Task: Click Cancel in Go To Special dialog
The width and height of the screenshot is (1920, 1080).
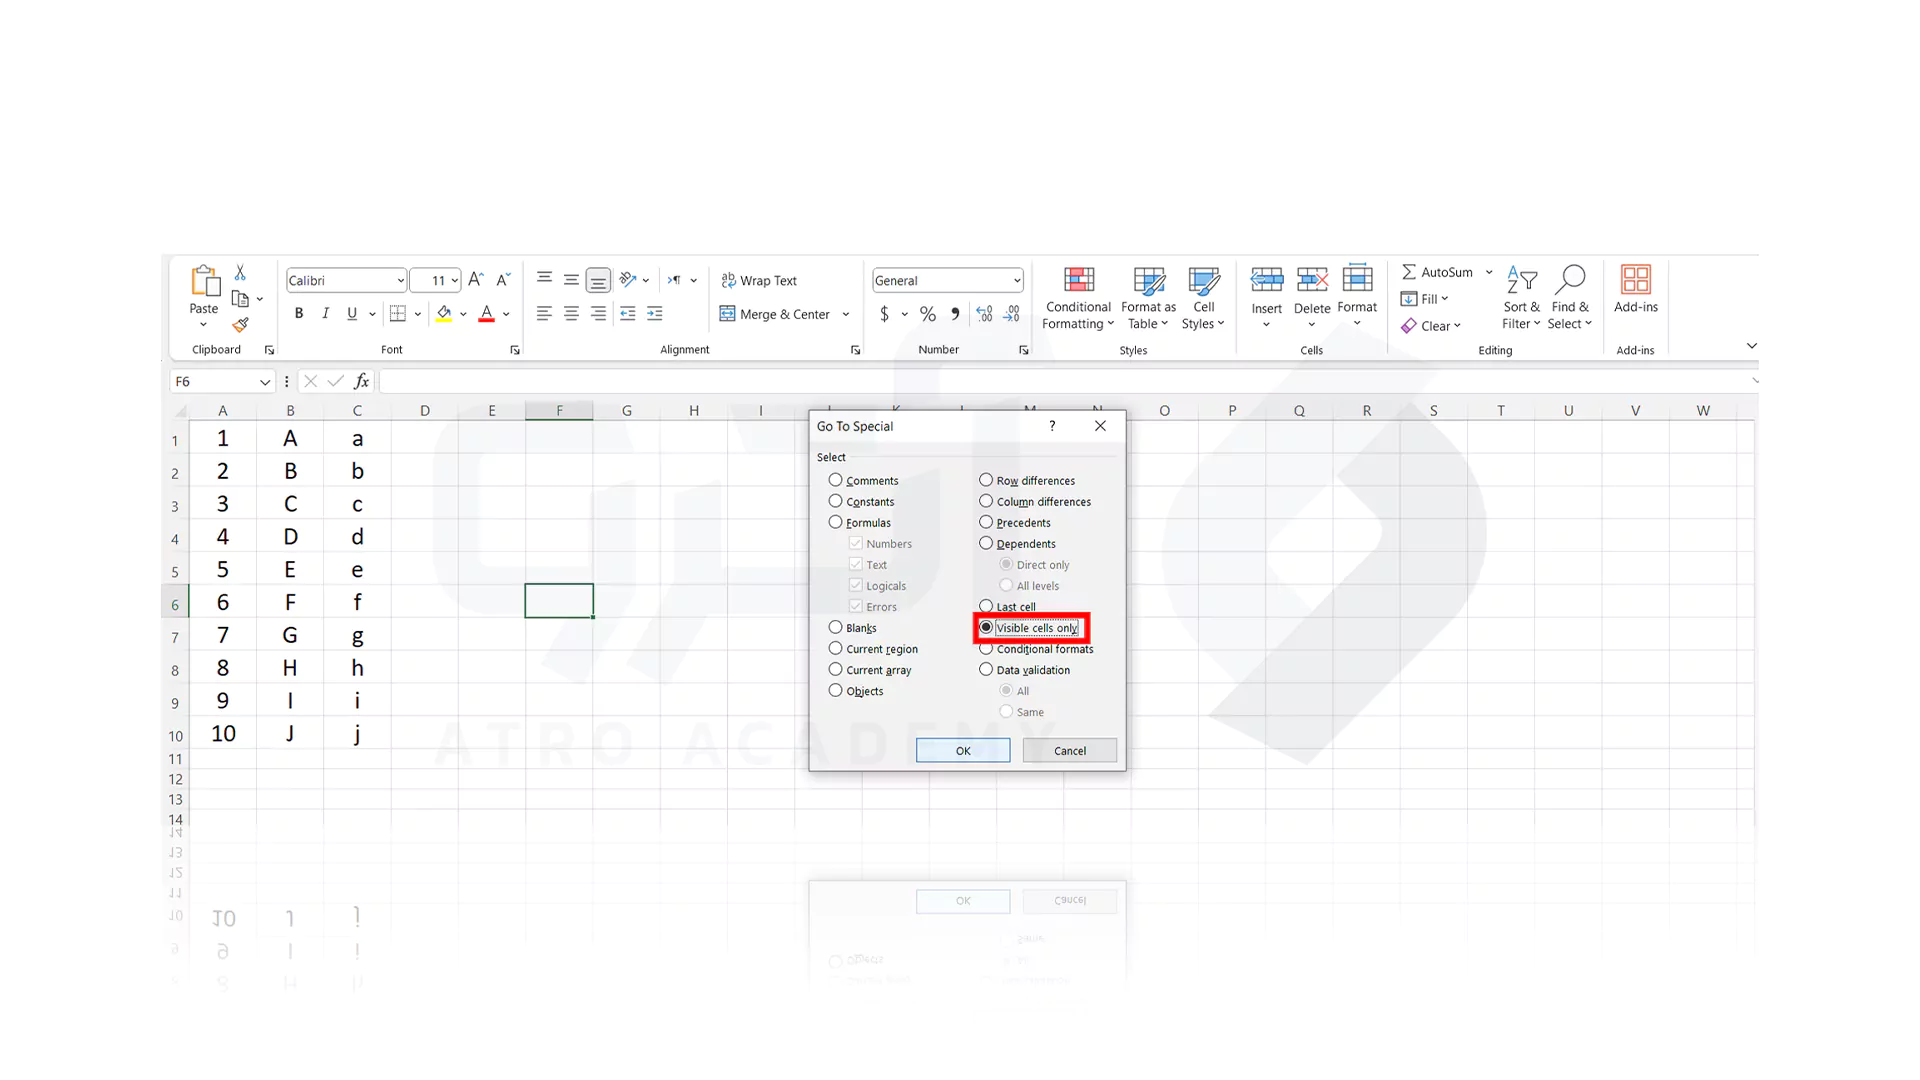Action: 1070,751
